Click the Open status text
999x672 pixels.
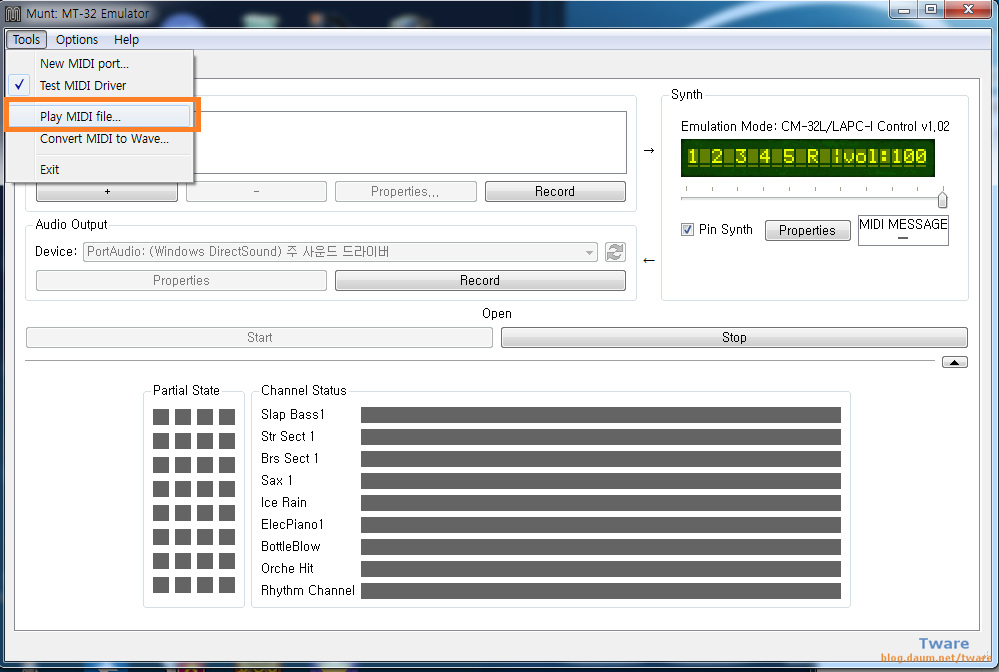(496, 313)
